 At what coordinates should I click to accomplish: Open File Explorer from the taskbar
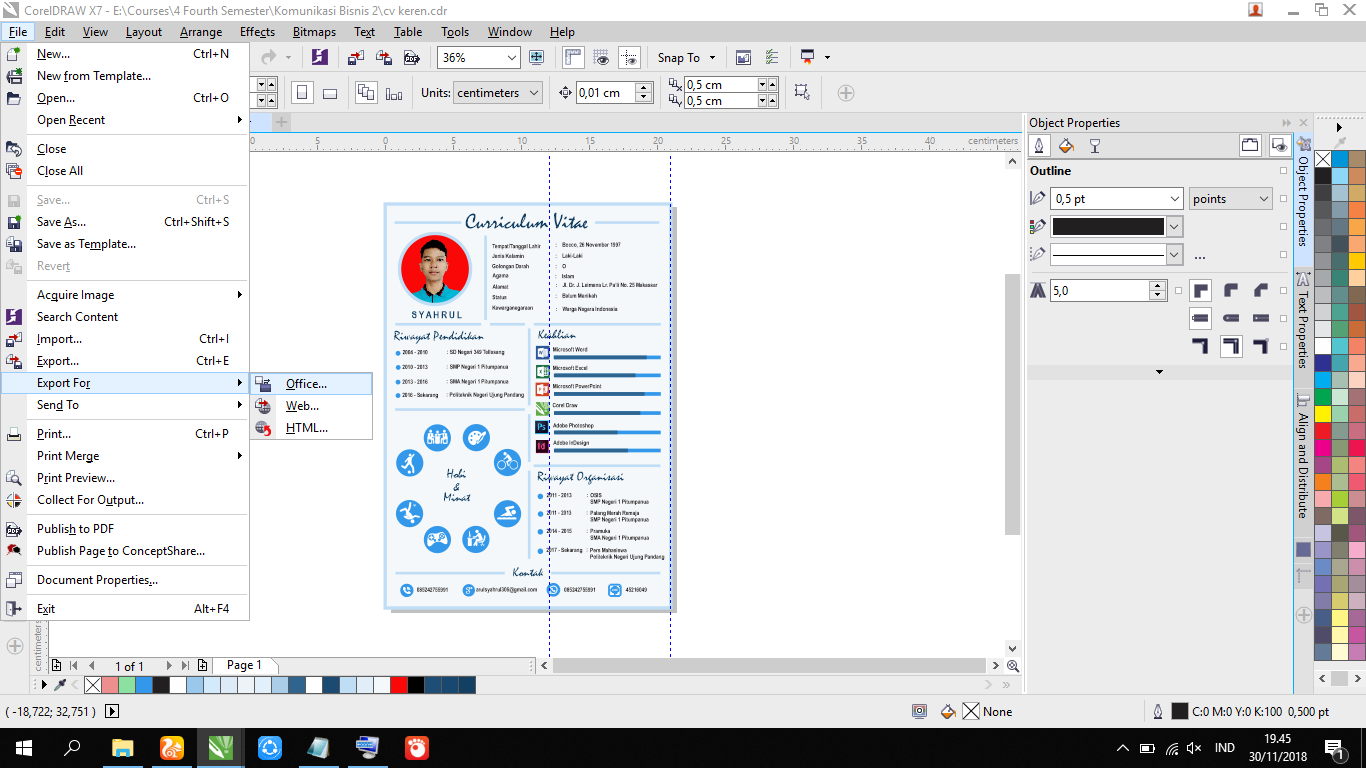[123, 747]
